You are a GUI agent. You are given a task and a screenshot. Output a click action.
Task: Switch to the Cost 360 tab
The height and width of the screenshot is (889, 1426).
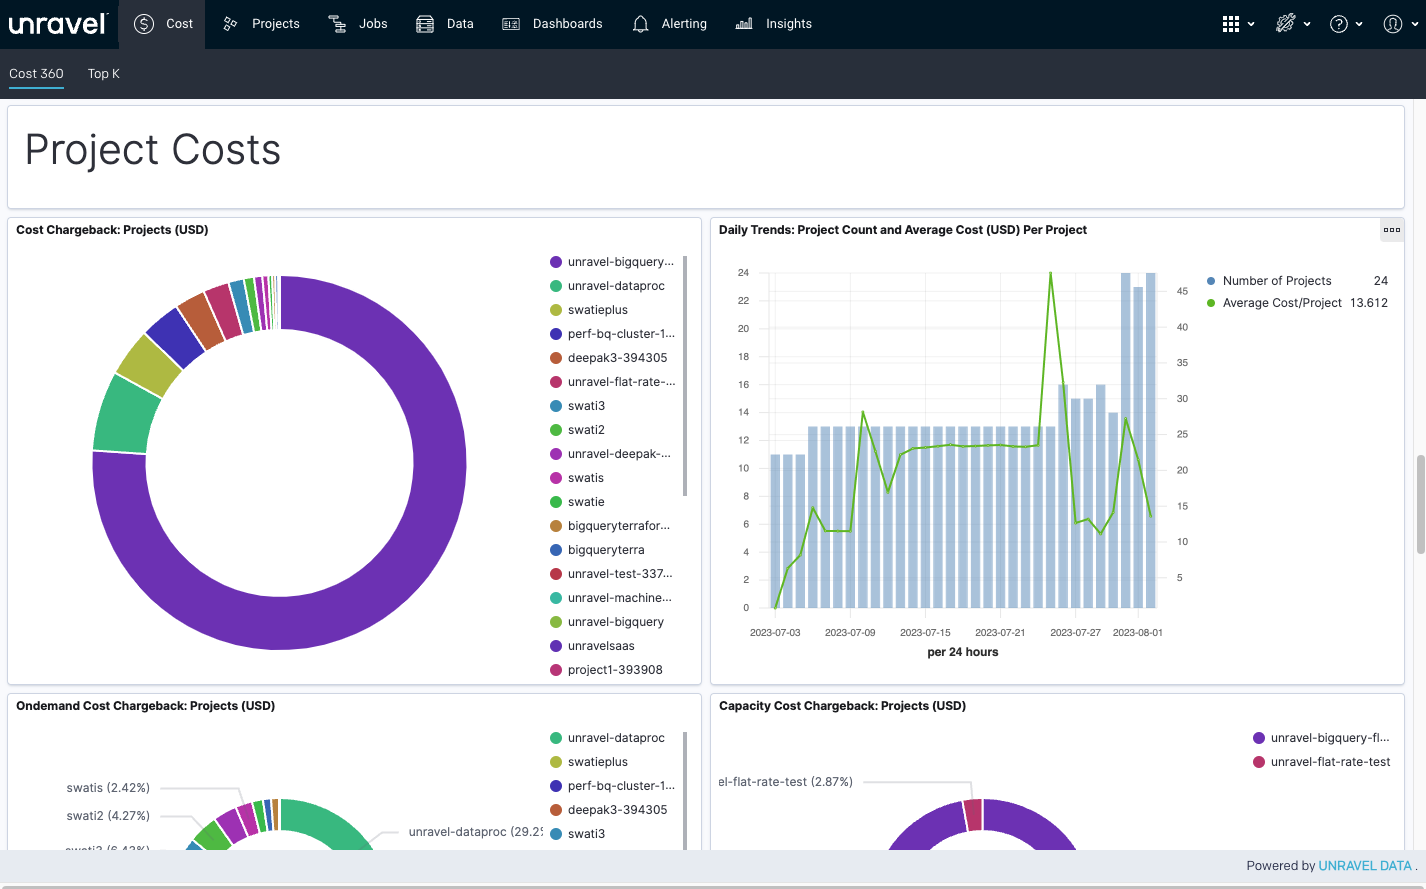tap(36, 74)
